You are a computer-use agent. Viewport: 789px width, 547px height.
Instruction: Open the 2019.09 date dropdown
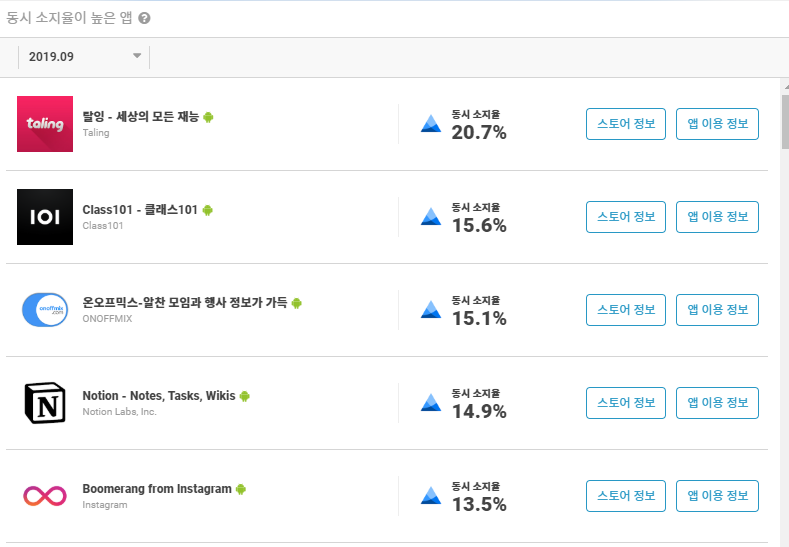(x=84, y=56)
